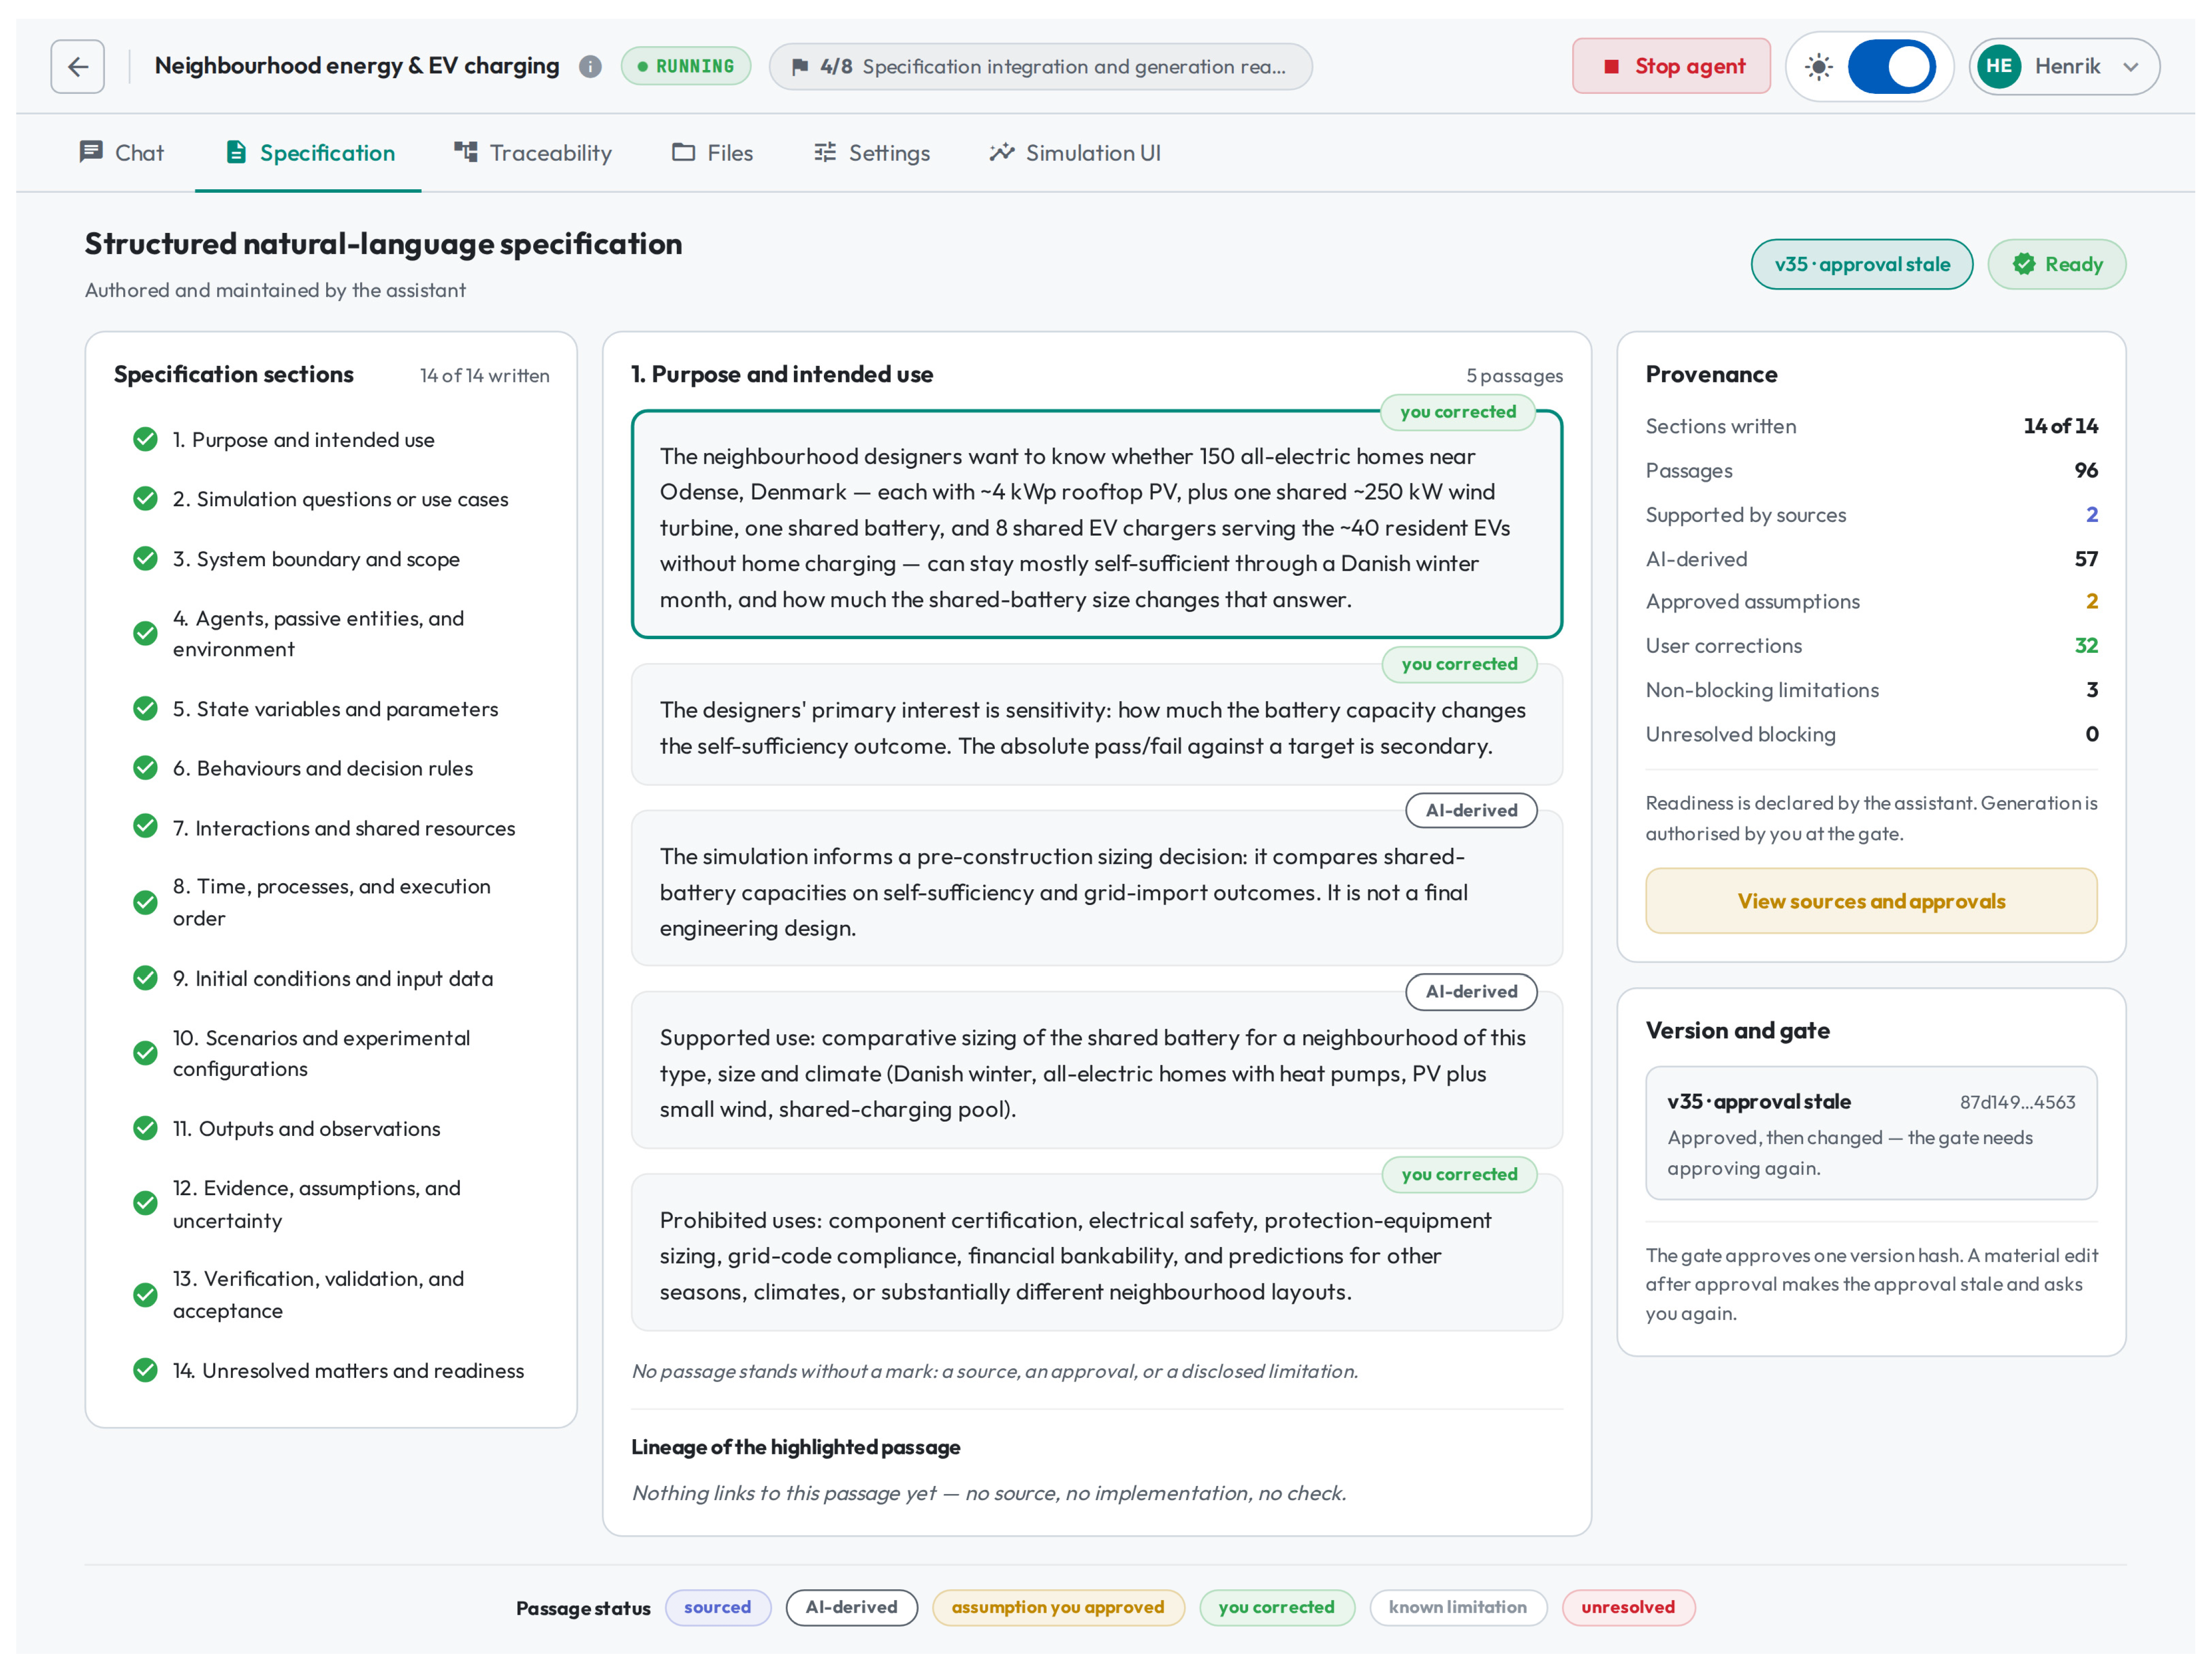Stop the running agent
The height and width of the screenshot is (1668, 2212).
(1671, 66)
